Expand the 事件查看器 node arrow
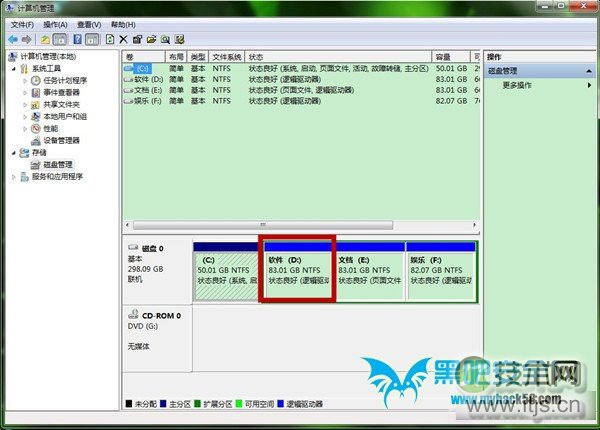The image size is (600, 430). coord(25,93)
